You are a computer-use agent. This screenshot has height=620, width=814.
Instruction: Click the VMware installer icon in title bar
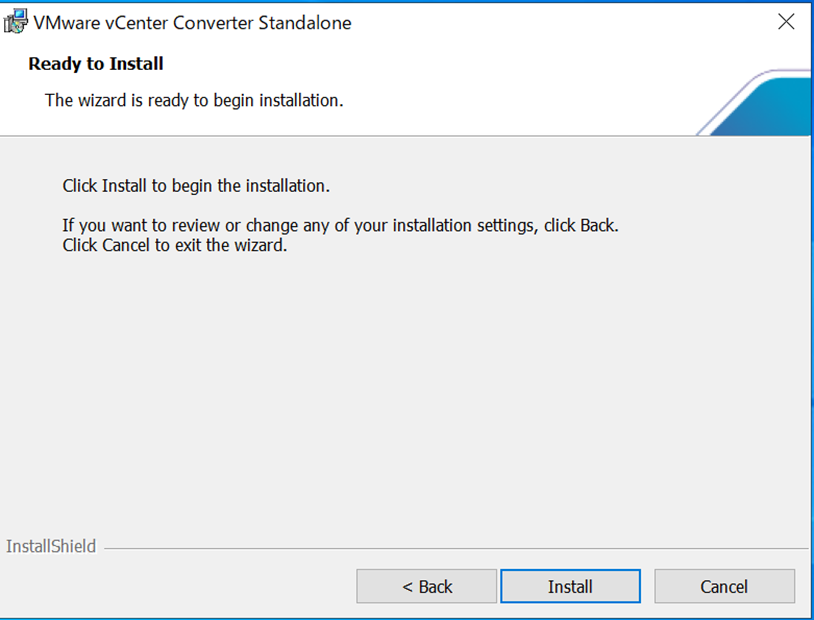pyautogui.click(x=16, y=21)
